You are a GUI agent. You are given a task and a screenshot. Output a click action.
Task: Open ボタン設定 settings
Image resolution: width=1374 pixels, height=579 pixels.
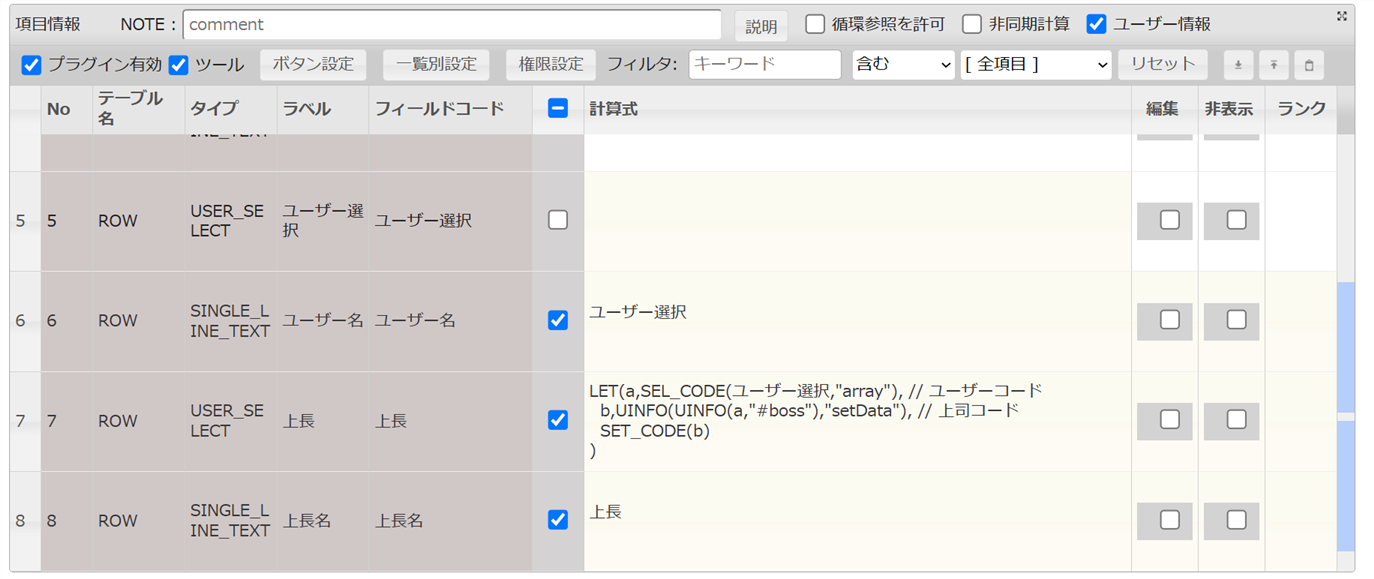[313, 65]
